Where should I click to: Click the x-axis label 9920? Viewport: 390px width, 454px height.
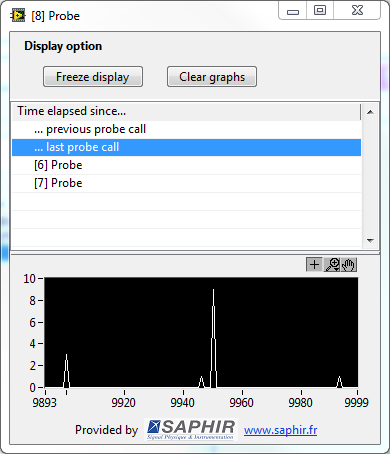pos(123,403)
